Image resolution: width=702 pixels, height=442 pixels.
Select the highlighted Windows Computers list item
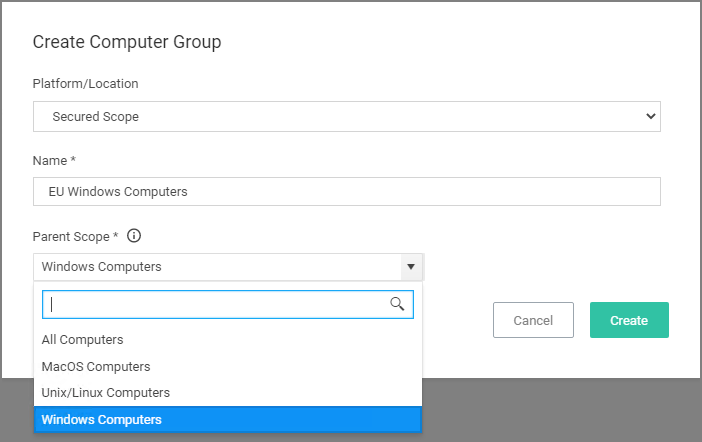(102, 420)
